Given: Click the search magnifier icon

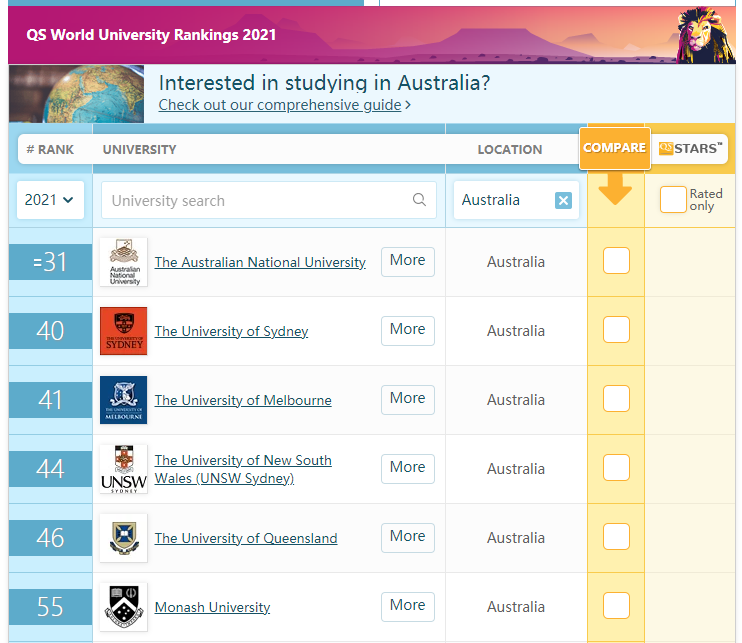Looking at the screenshot, I should 419,200.
